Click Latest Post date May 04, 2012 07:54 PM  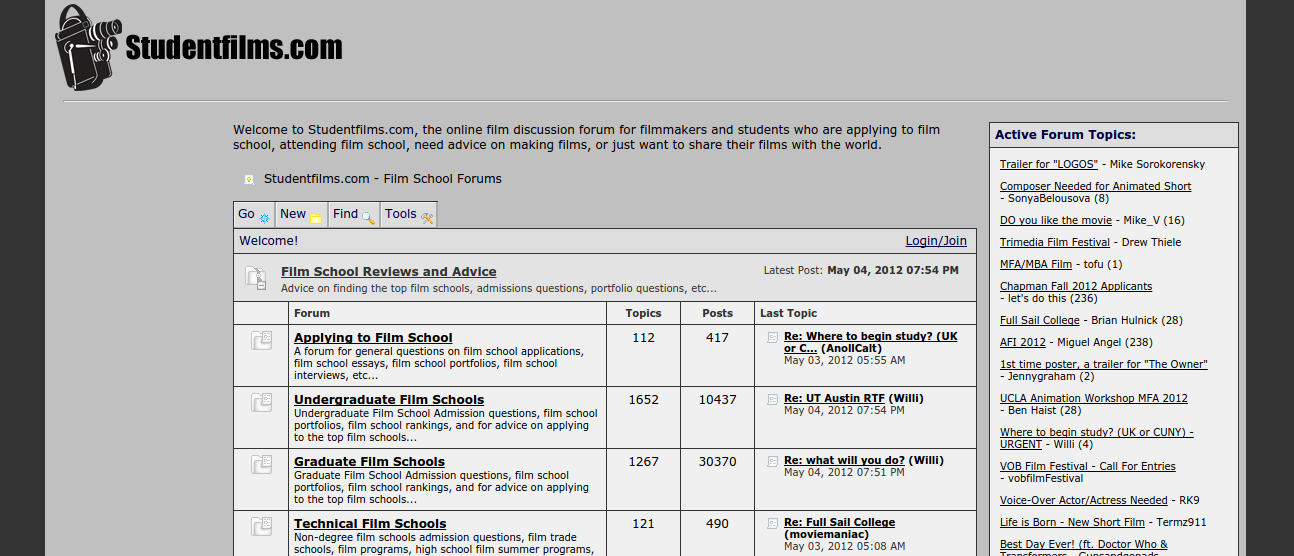click(x=892, y=270)
